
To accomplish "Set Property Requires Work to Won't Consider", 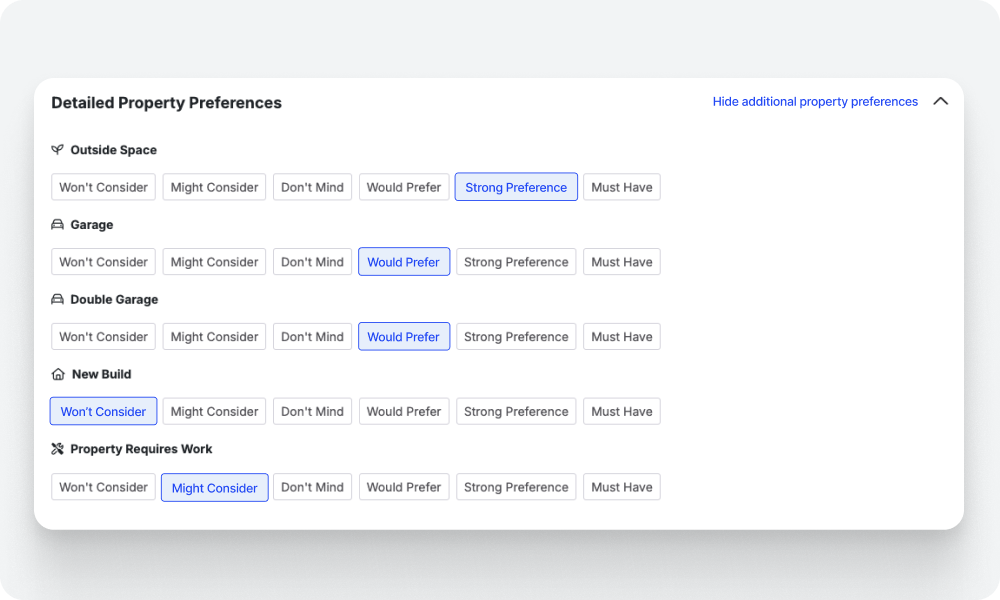I will tap(103, 487).
